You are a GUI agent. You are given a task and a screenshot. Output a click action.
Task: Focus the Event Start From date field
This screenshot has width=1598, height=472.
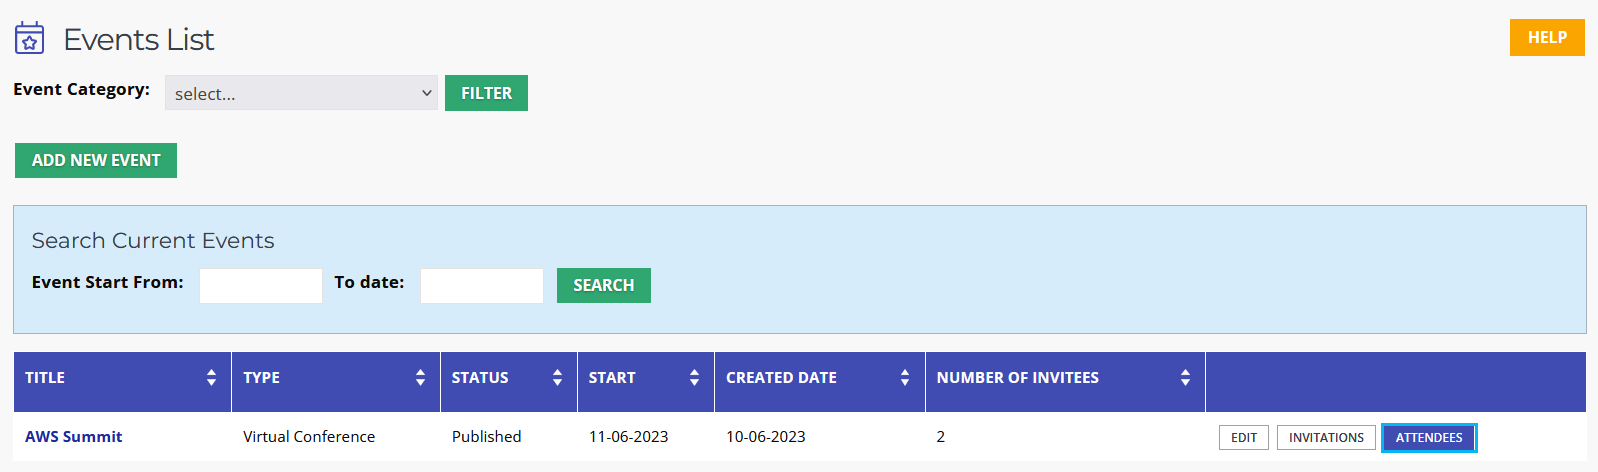(261, 285)
